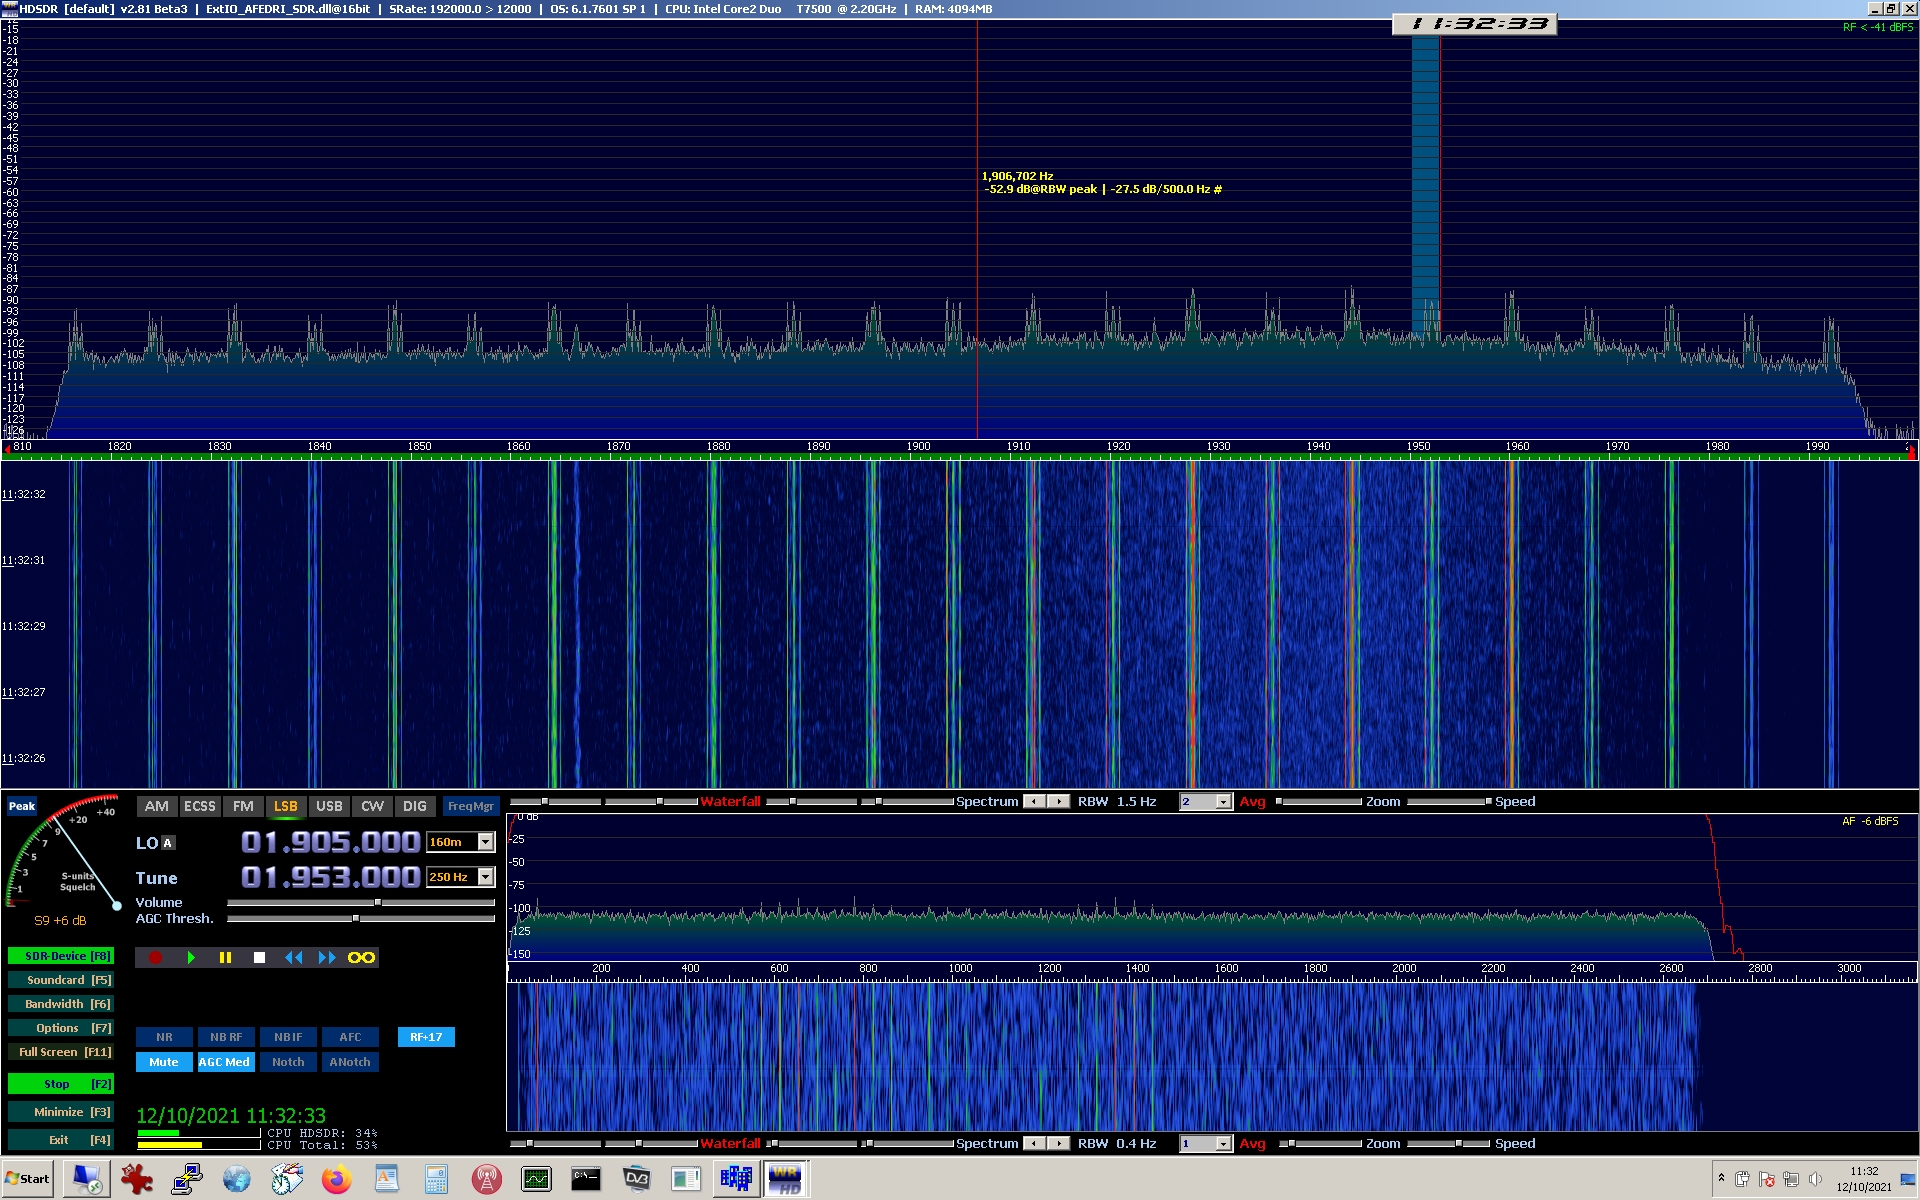Click the white Stop playback square

point(259,958)
